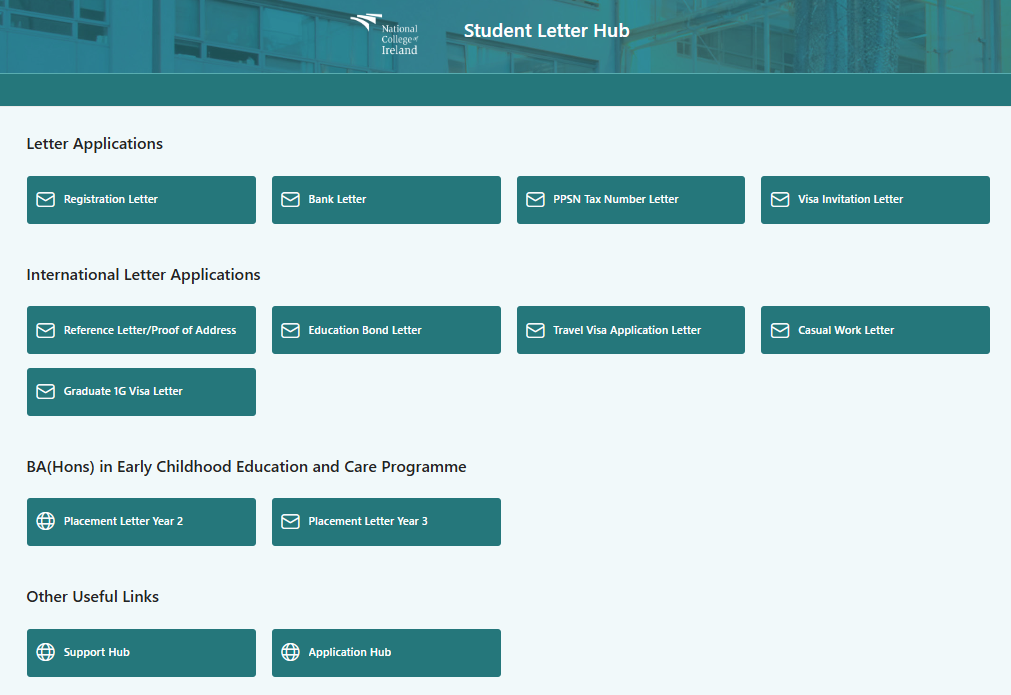Open the Education Bond Letter form
The height and width of the screenshot is (695, 1011).
pos(385,330)
